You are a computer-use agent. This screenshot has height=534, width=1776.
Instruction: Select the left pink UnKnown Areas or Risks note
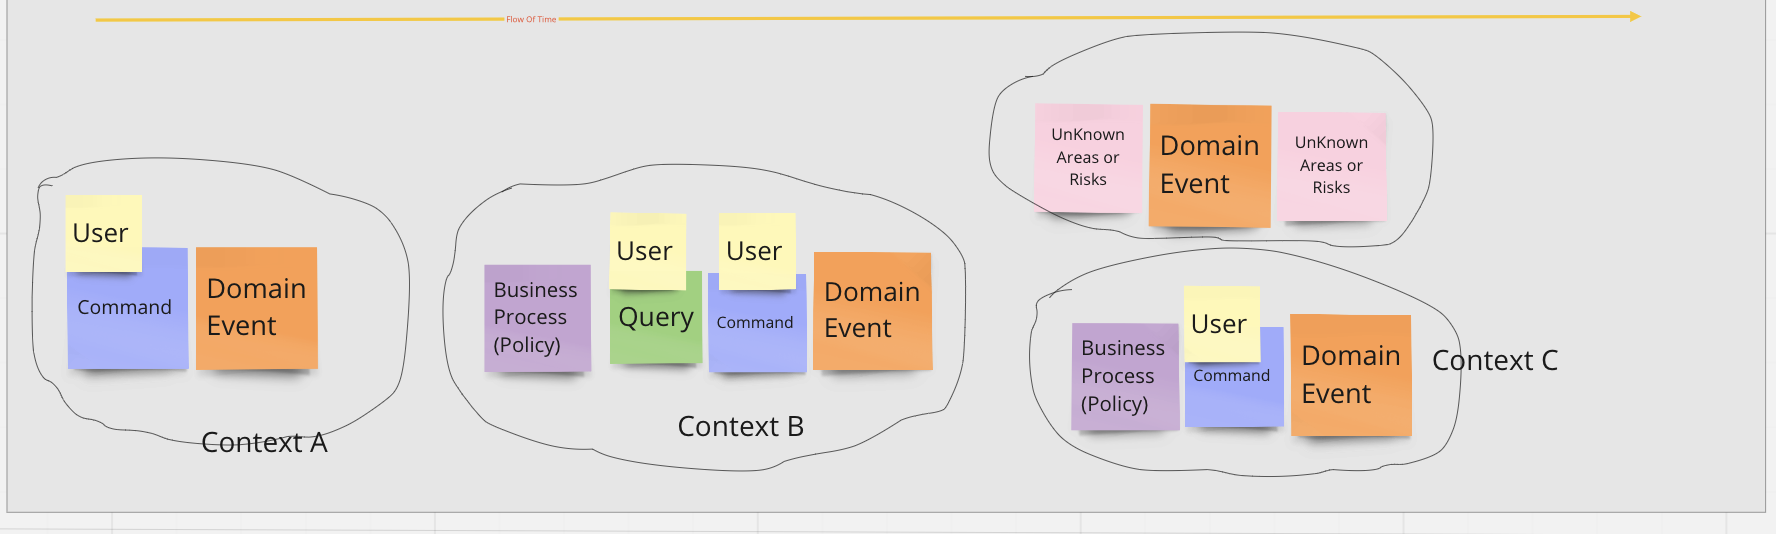1088,157
